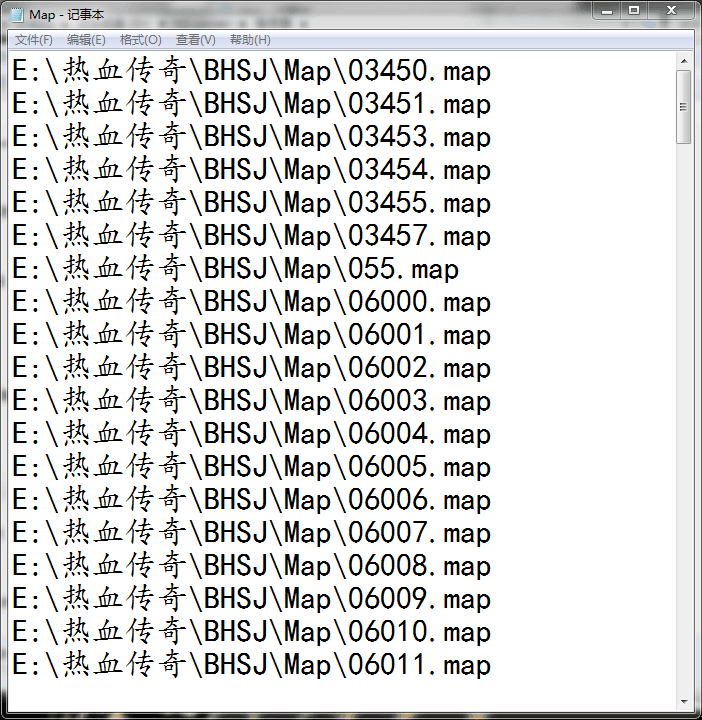
Task: Place cursor in the 06011.map line
Action: click(x=251, y=666)
